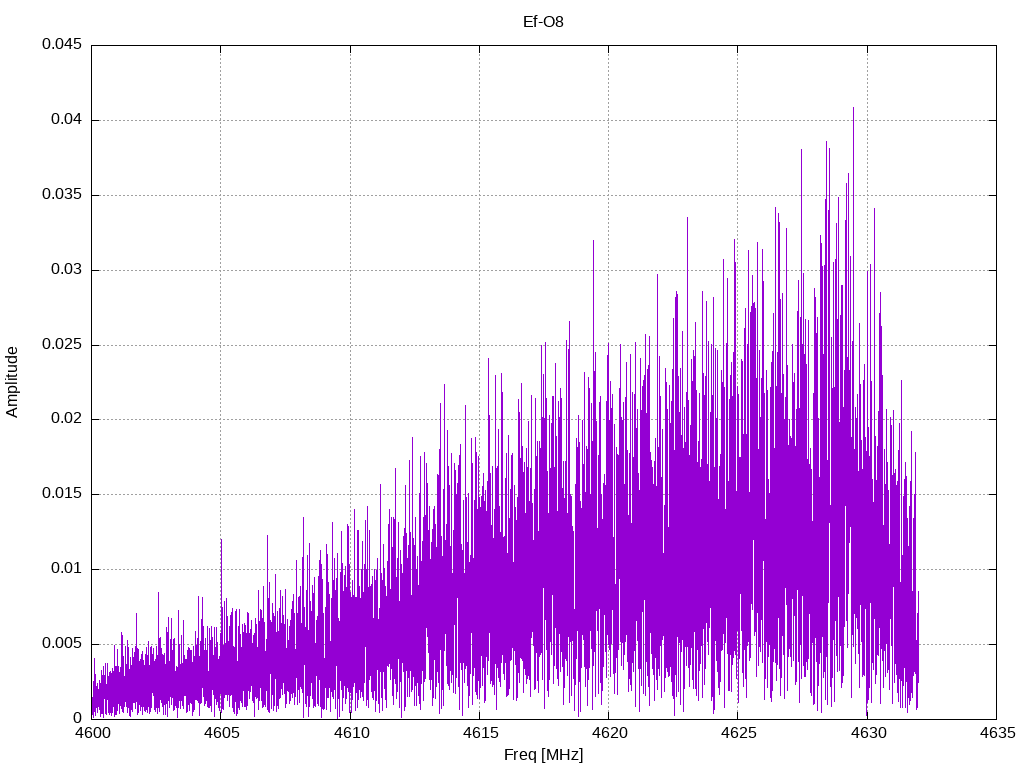Click x-axis tick label 4630
This screenshot has width=1024, height=768.
(868, 733)
